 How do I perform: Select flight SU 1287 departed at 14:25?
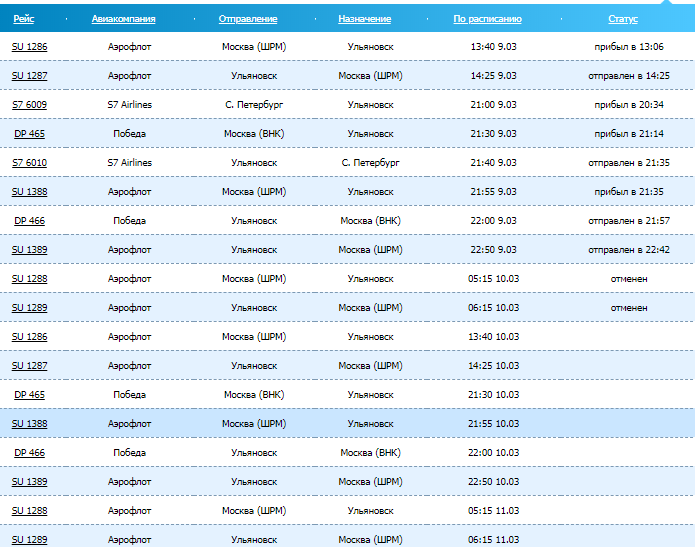pyautogui.click(x=29, y=75)
